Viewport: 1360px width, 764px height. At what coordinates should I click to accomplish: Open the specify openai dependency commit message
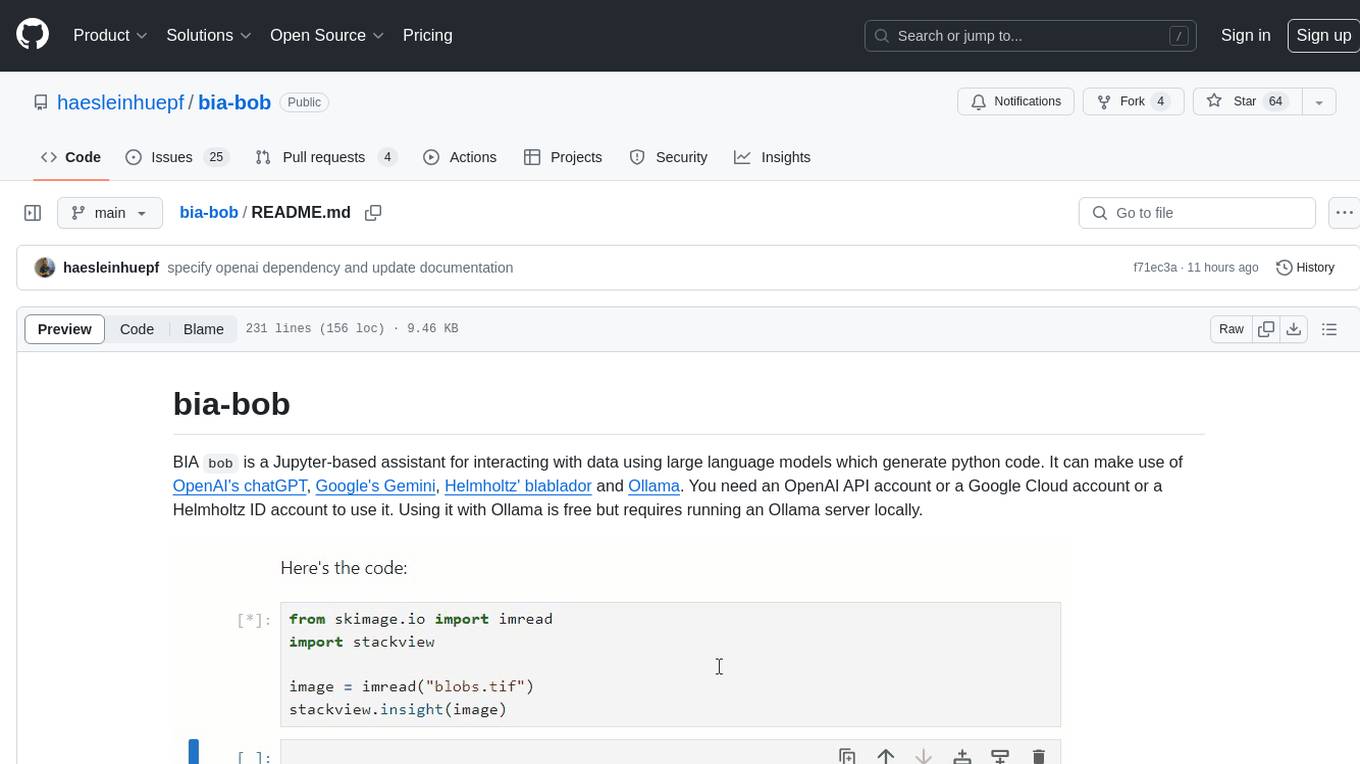pos(340,268)
